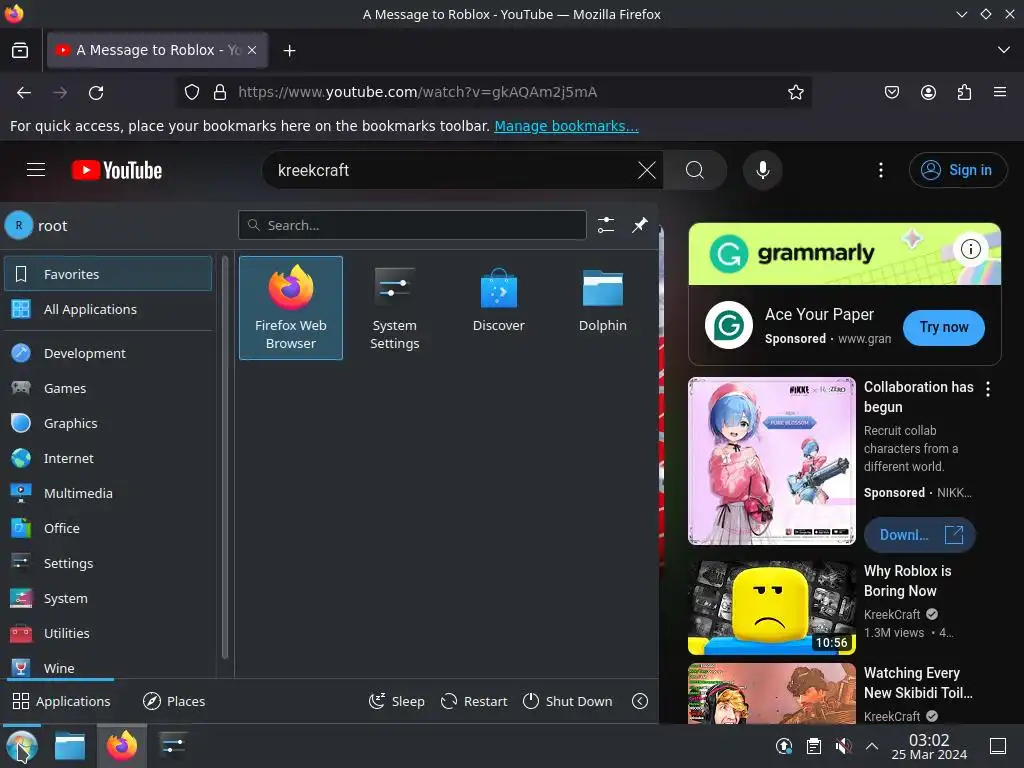This screenshot has width=1024, height=768.
Task: Click the clipboard tray icon
Action: click(x=814, y=746)
